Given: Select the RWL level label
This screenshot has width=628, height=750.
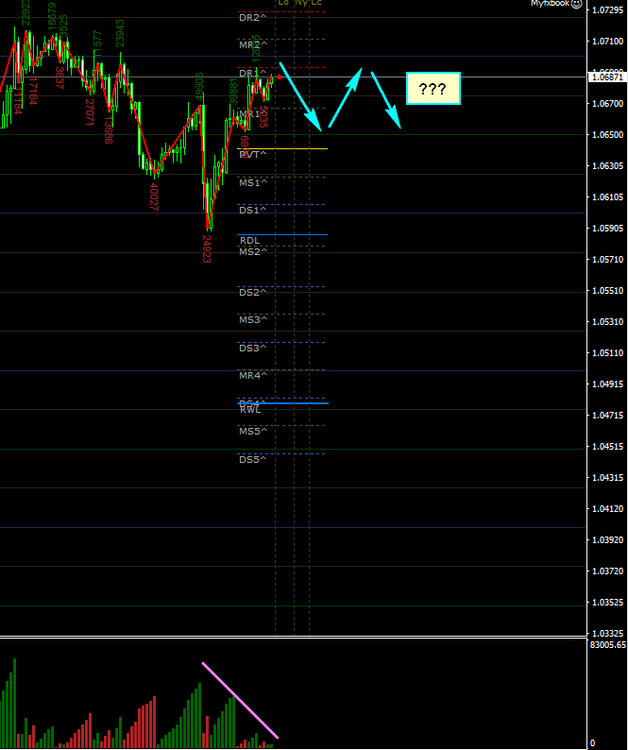Looking at the screenshot, I should point(250,410).
